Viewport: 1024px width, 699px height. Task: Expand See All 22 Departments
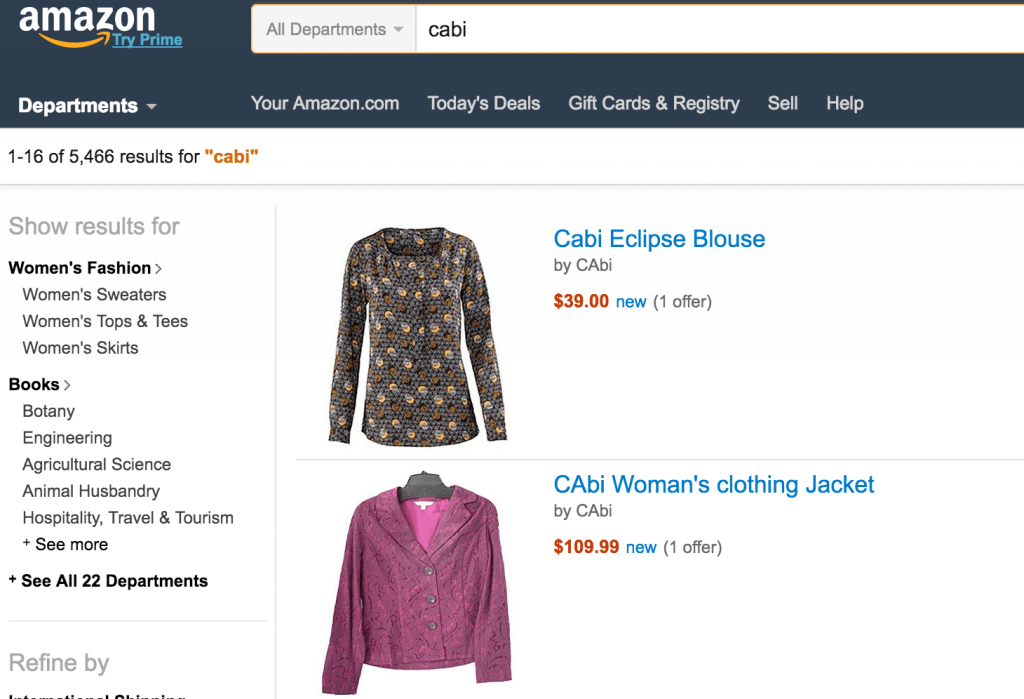coord(109,581)
